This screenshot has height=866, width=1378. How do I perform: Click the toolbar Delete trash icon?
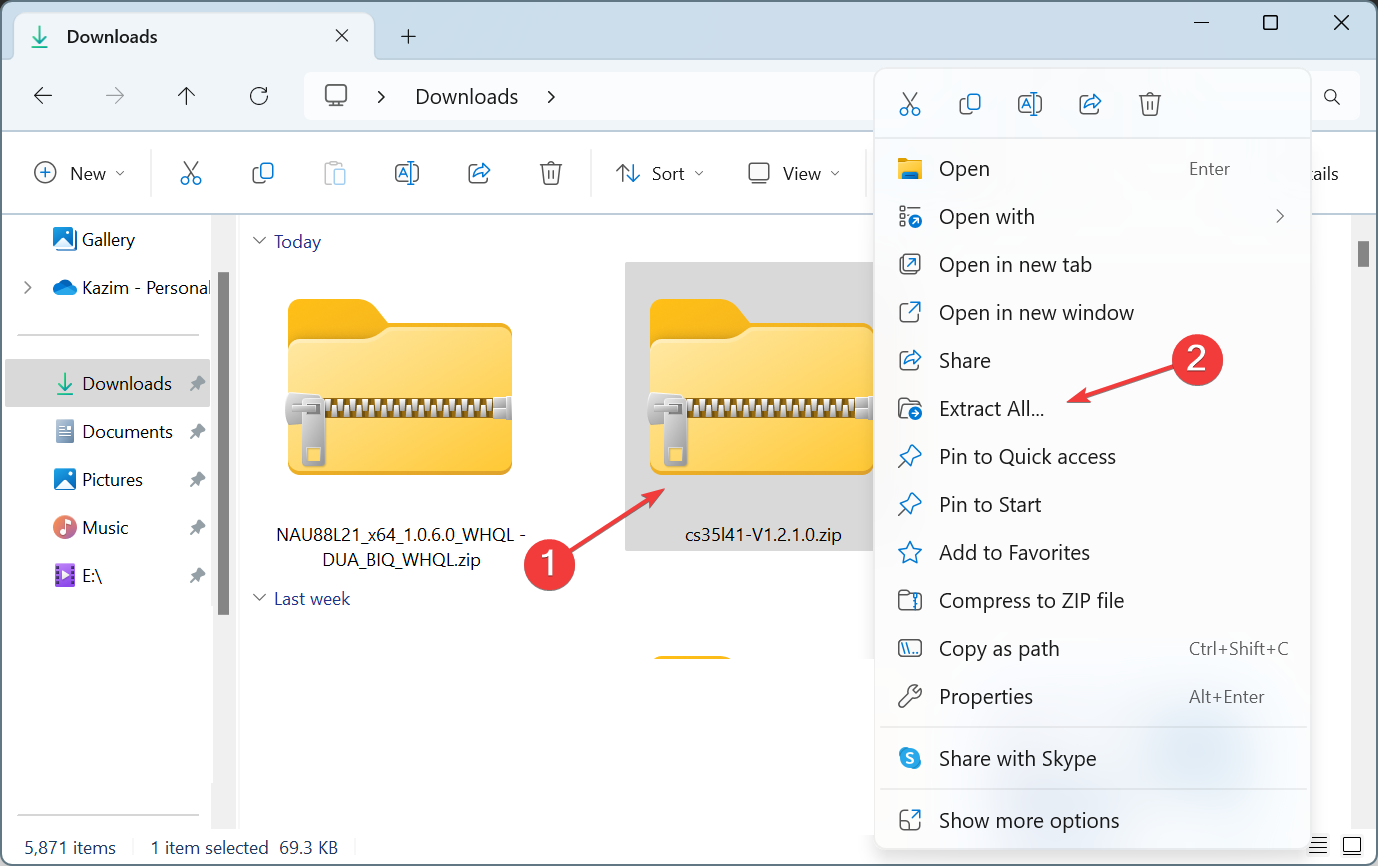click(551, 173)
